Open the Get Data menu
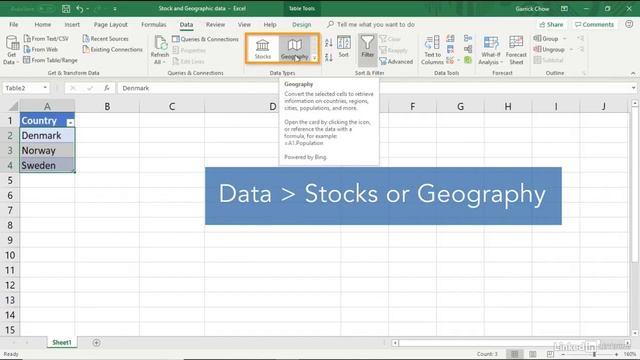The height and width of the screenshot is (360, 640). 11,50
